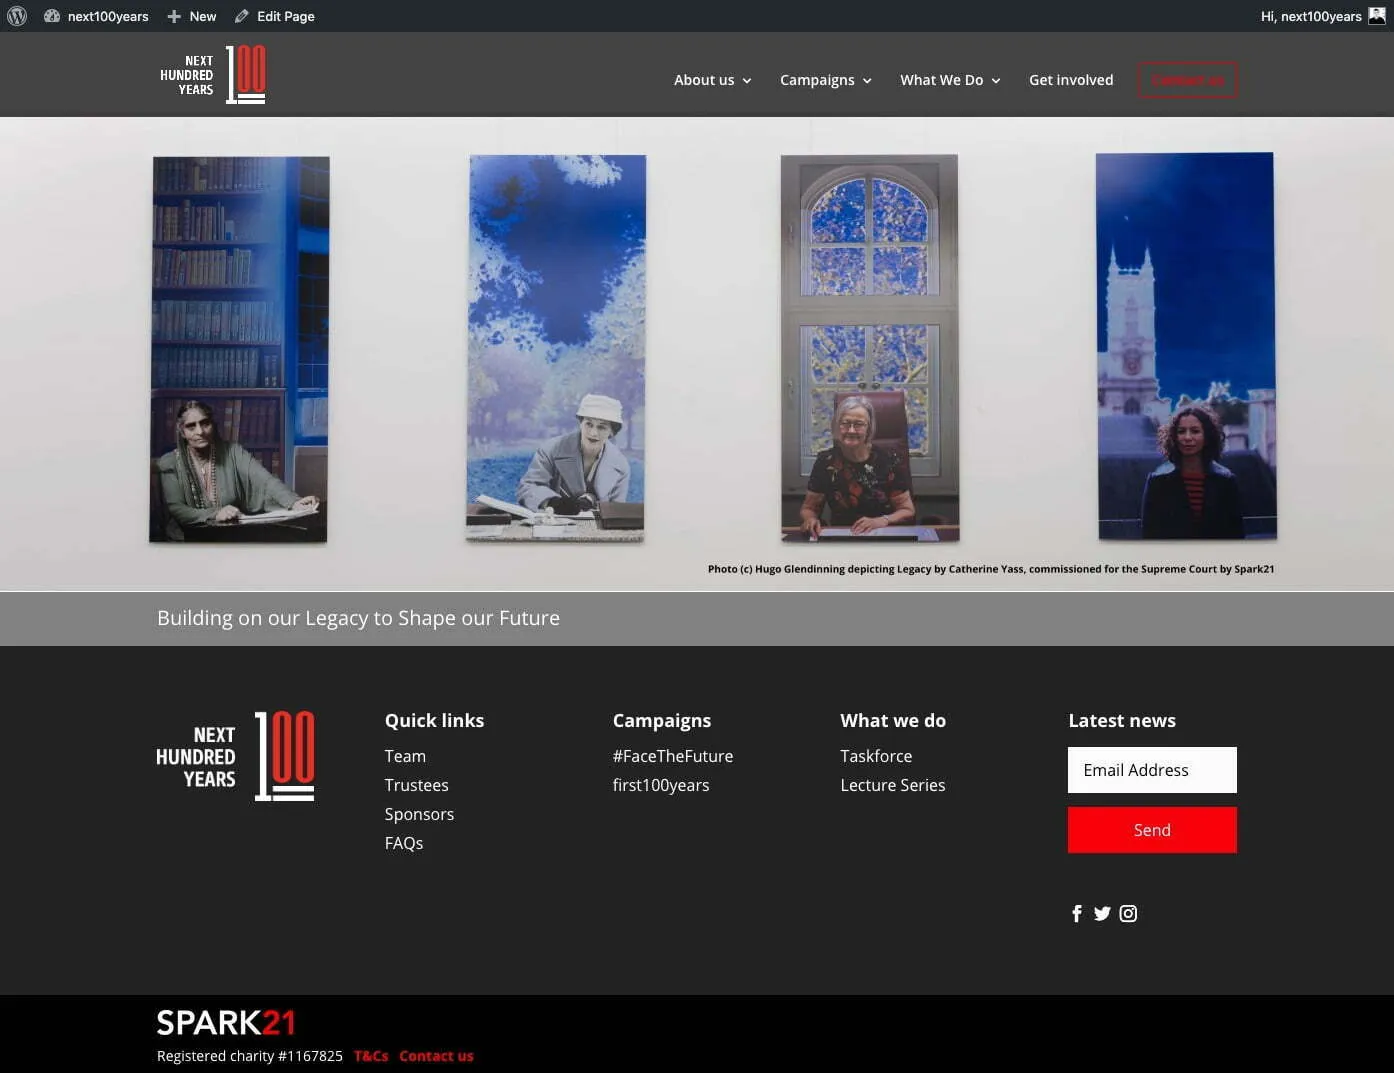Open the Instagram icon in footer
This screenshot has width=1394, height=1073.
click(1128, 913)
